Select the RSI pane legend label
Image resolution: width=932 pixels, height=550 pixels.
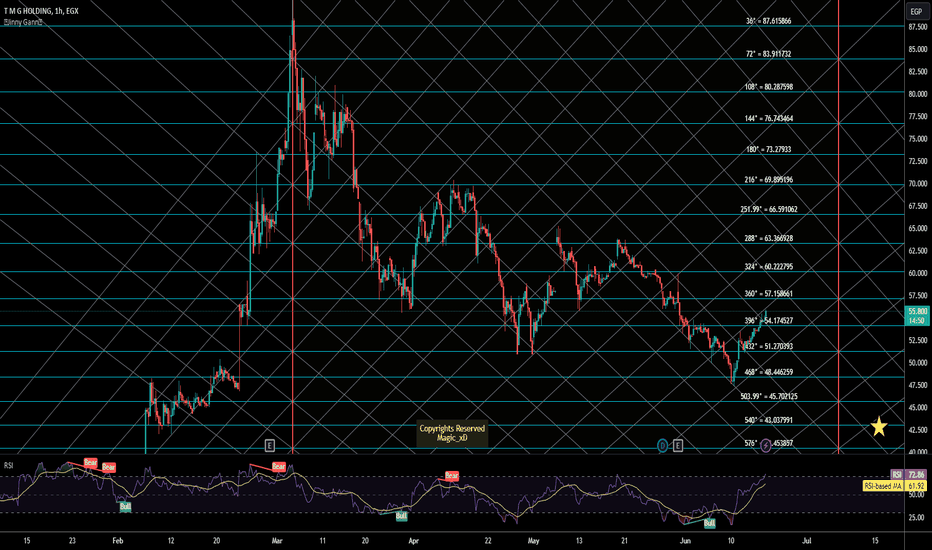point(8,465)
